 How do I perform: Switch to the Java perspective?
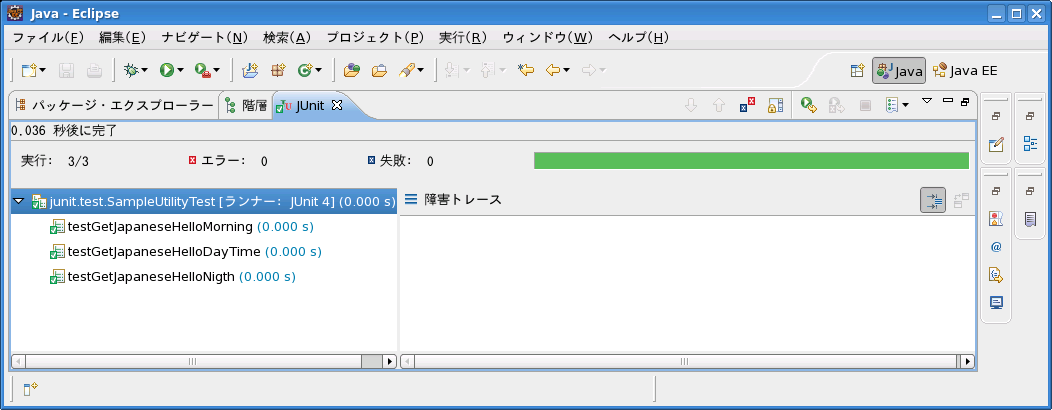(899, 70)
